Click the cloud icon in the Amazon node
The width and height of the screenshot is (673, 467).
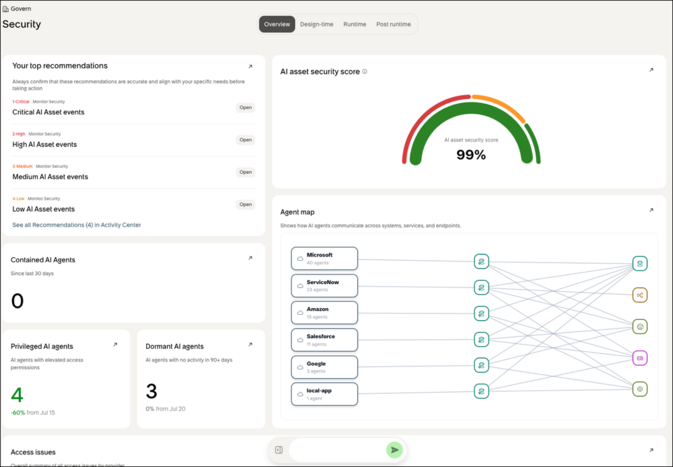(x=300, y=313)
